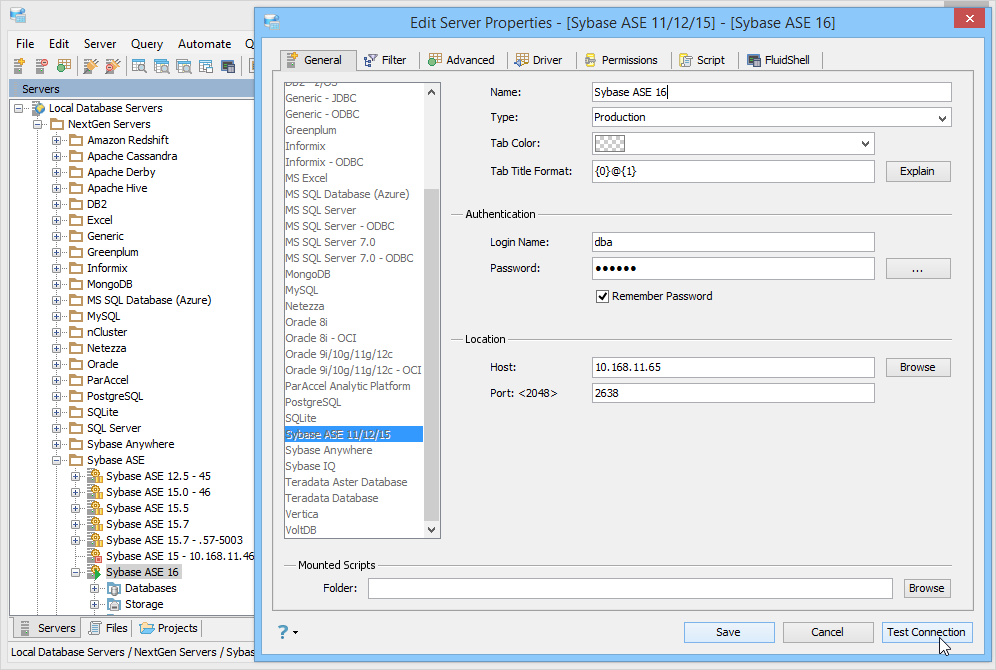
Task: Click the NextGen Servers folder icon
Action: (x=57, y=124)
